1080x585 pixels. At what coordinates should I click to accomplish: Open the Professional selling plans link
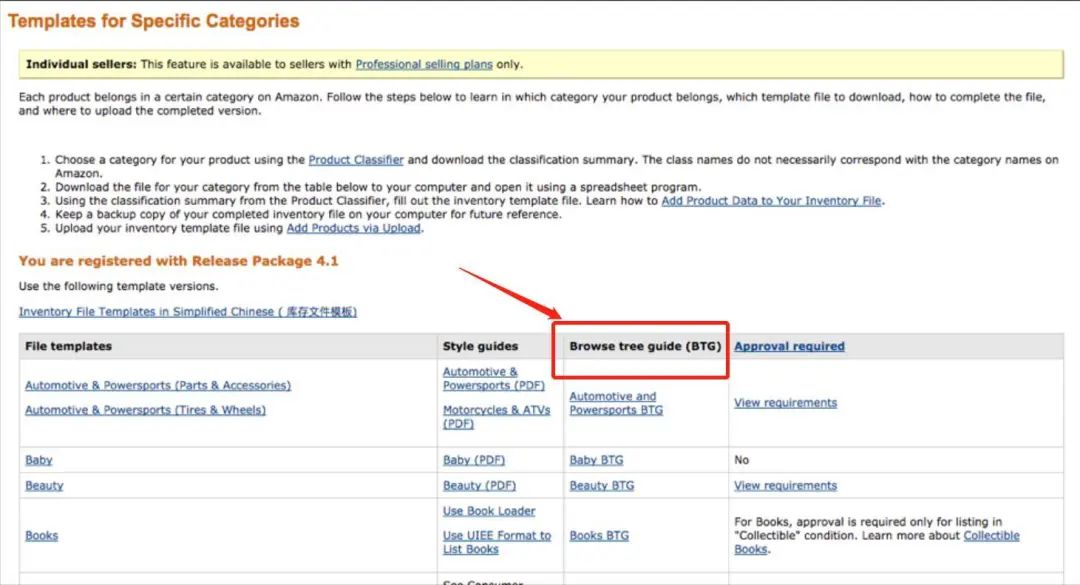tap(424, 65)
